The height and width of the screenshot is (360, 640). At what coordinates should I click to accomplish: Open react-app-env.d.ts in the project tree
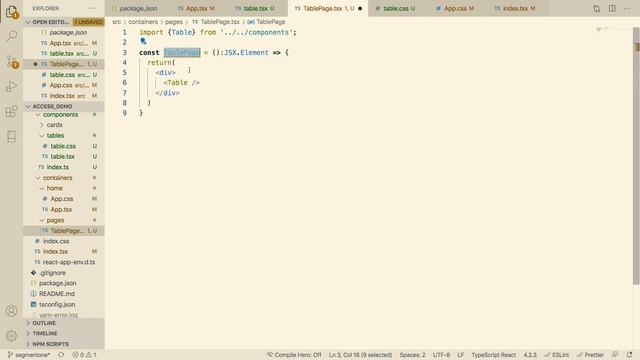point(64,262)
